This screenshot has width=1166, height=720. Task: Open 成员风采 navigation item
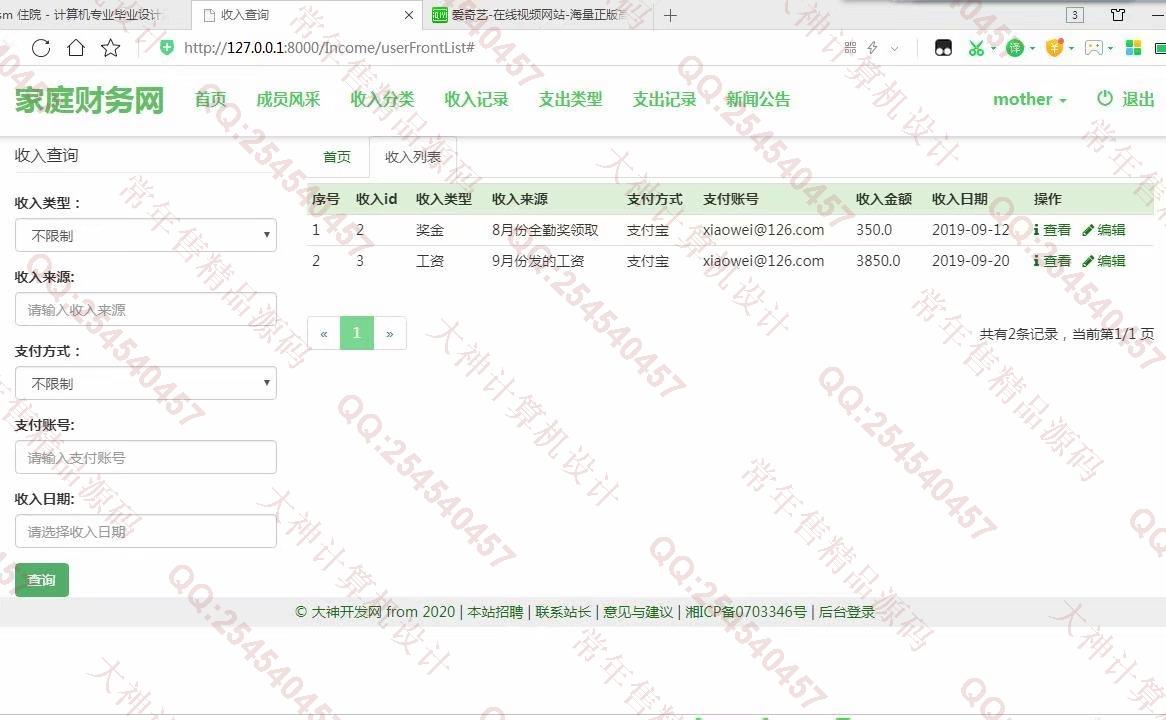click(x=288, y=100)
